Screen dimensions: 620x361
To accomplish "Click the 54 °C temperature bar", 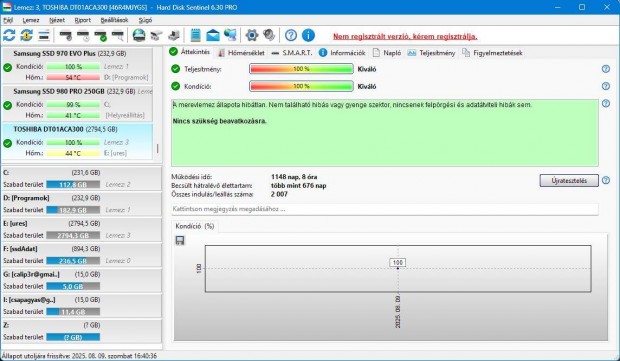I will 73,77.
